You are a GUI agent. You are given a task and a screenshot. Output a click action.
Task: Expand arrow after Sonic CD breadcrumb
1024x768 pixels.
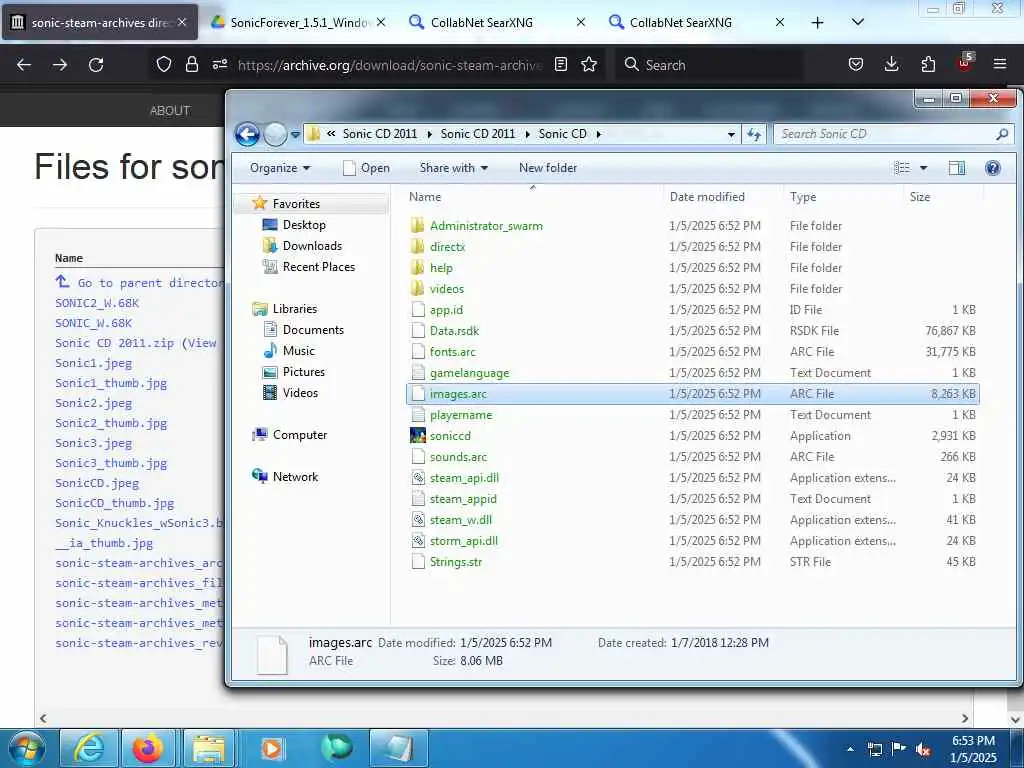tap(598, 134)
